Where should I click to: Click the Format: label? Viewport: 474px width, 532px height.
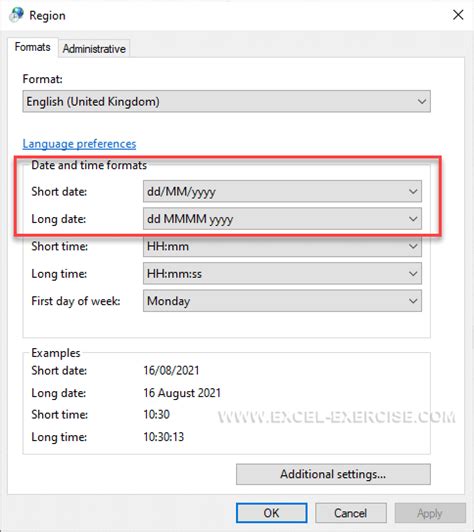coord(42,79)
